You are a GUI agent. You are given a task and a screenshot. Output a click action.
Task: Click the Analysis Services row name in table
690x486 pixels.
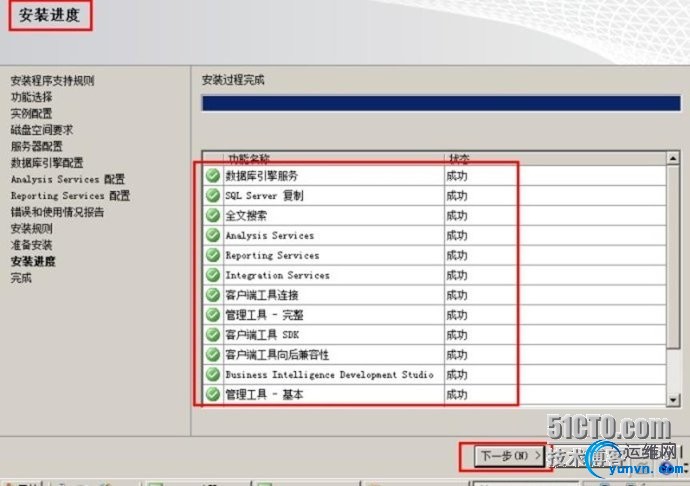(270, 236)
